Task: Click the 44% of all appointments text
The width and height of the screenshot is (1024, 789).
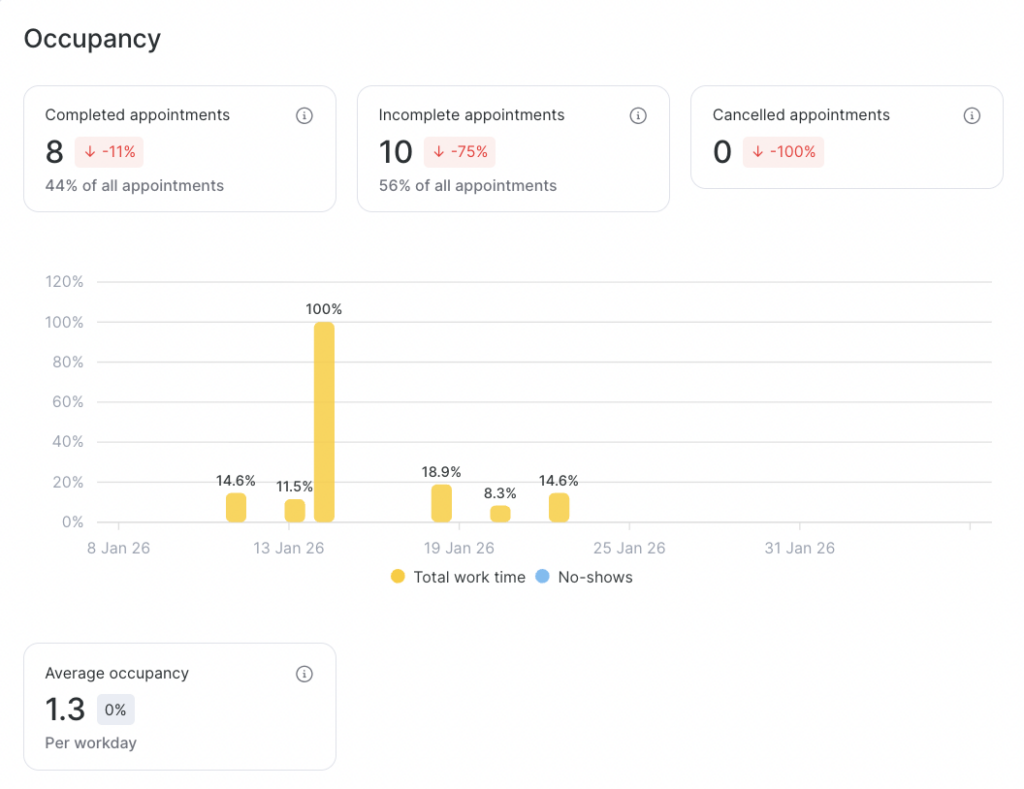Action: pos(134,186)
